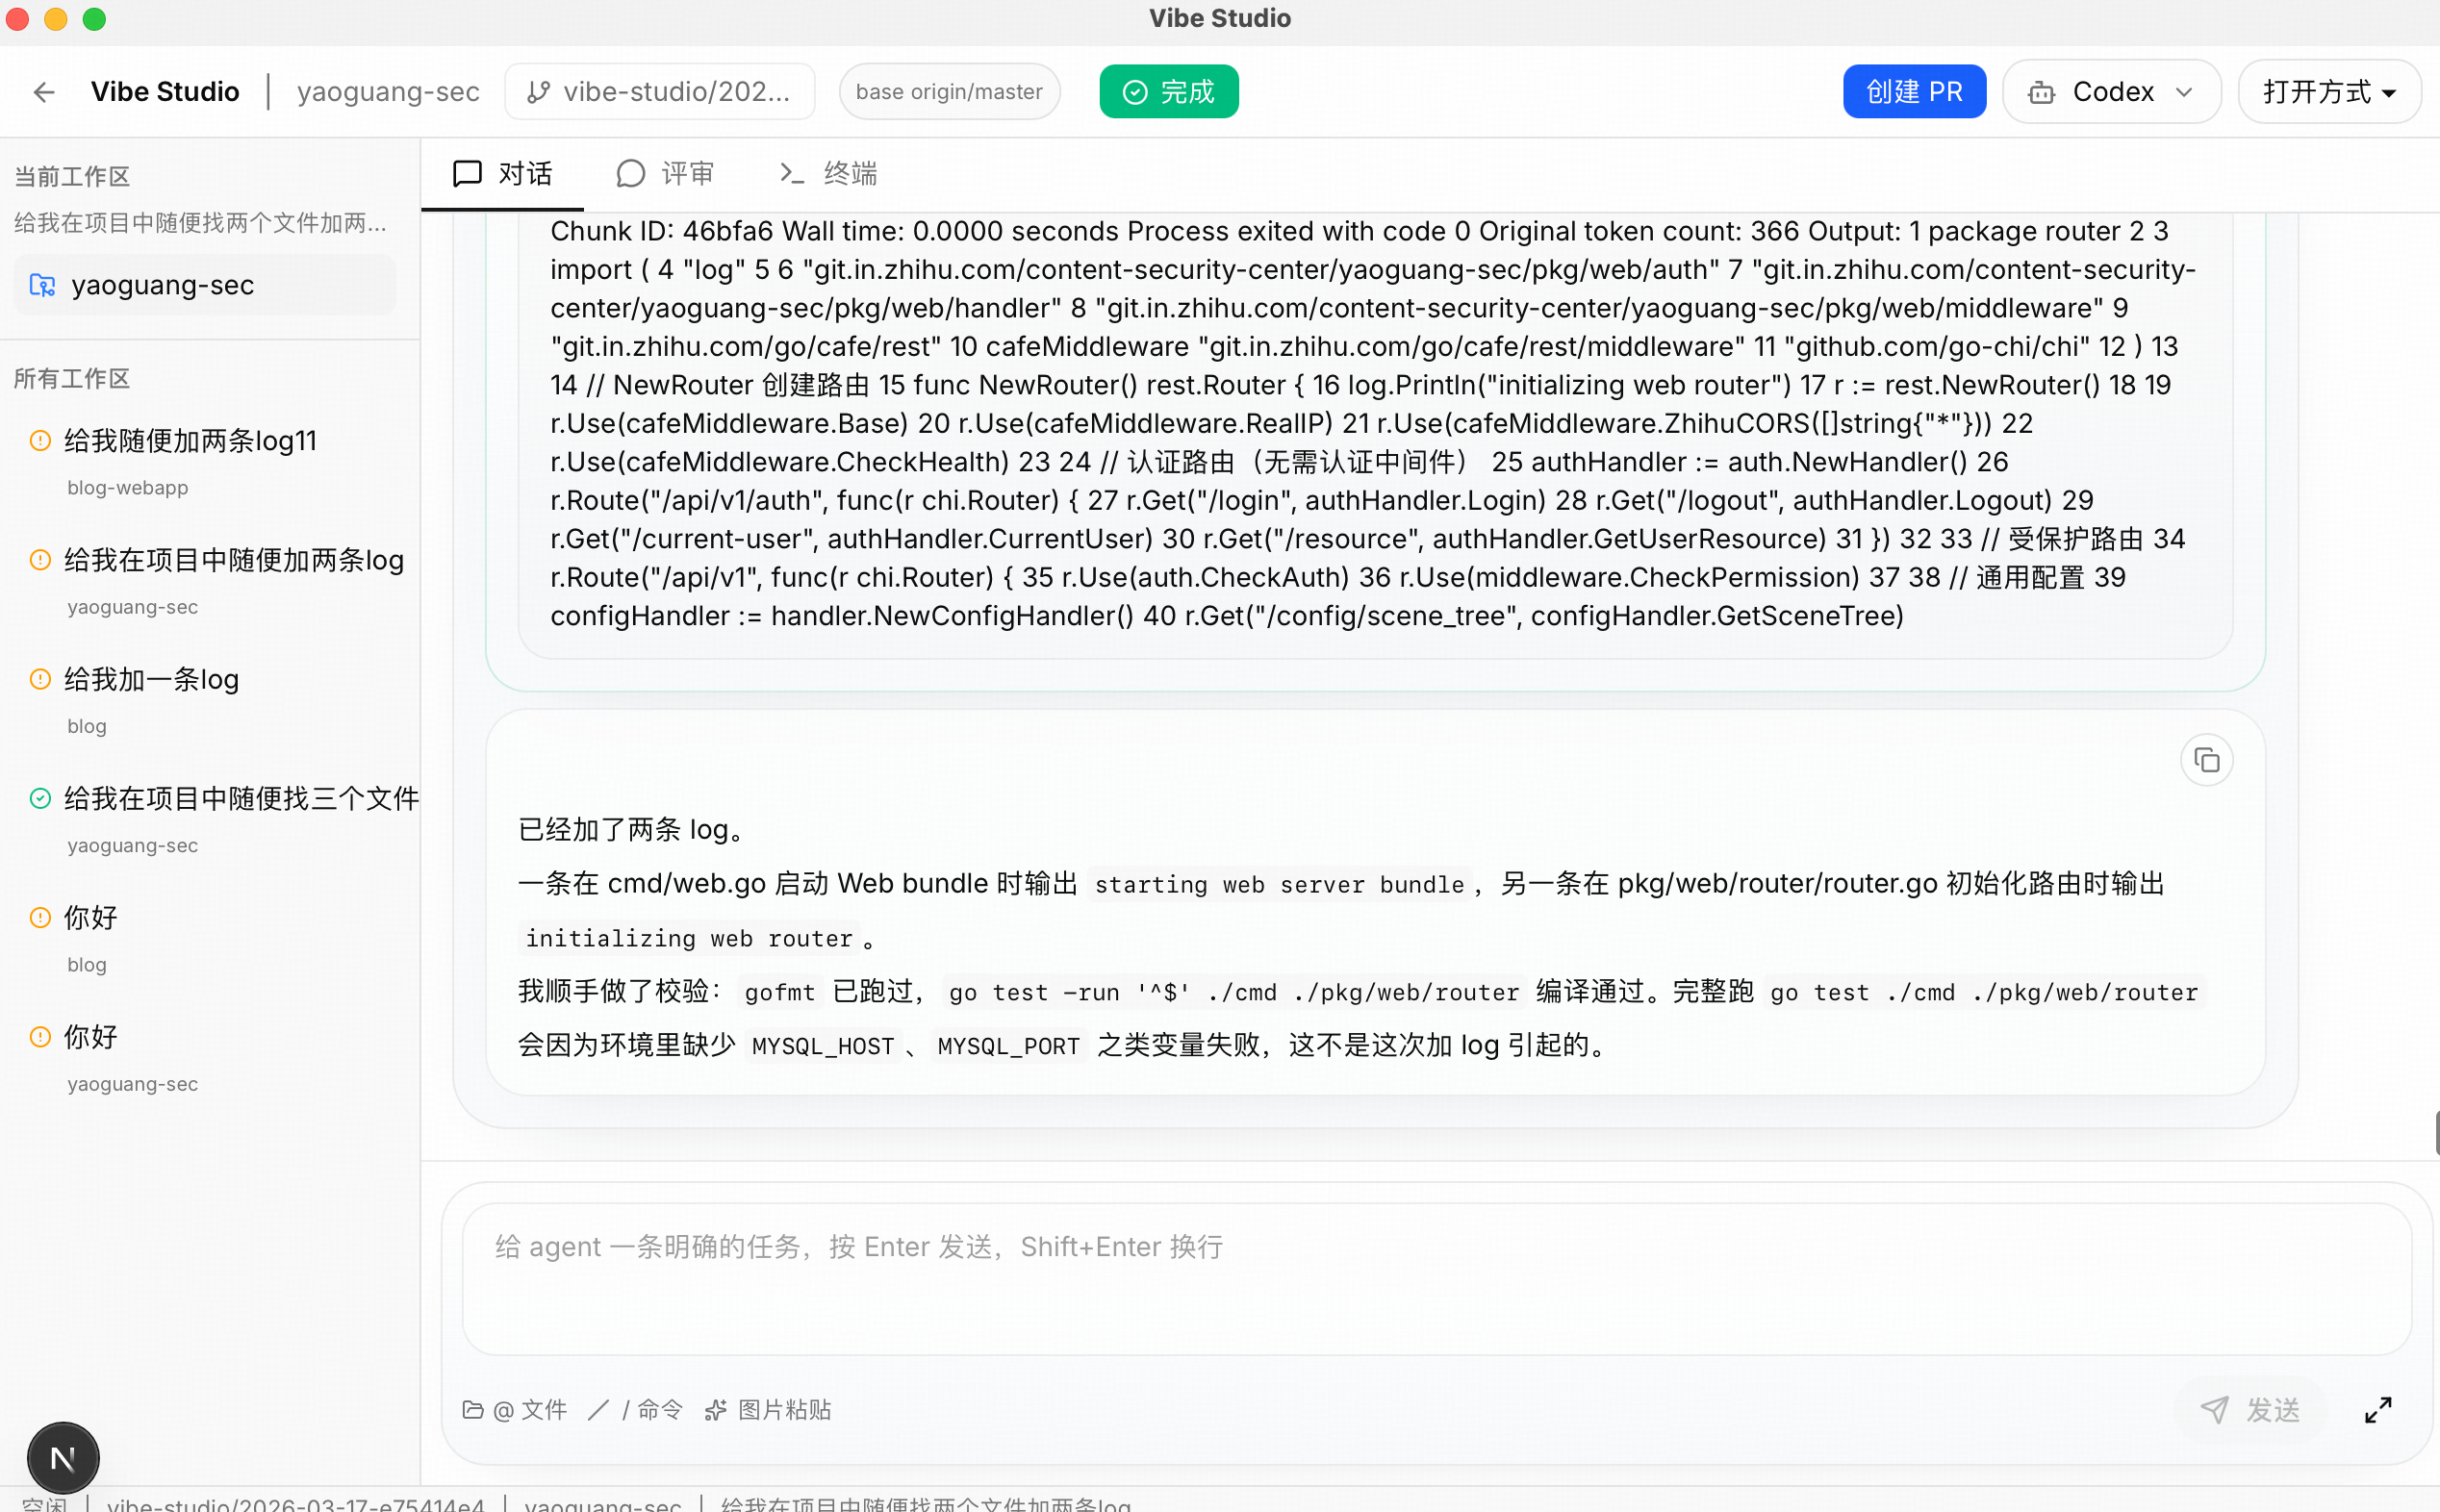Viewport: 2440px width, 1512px height.
Task: Click the 创建 PR button
Action: (x=1914, y=92)
